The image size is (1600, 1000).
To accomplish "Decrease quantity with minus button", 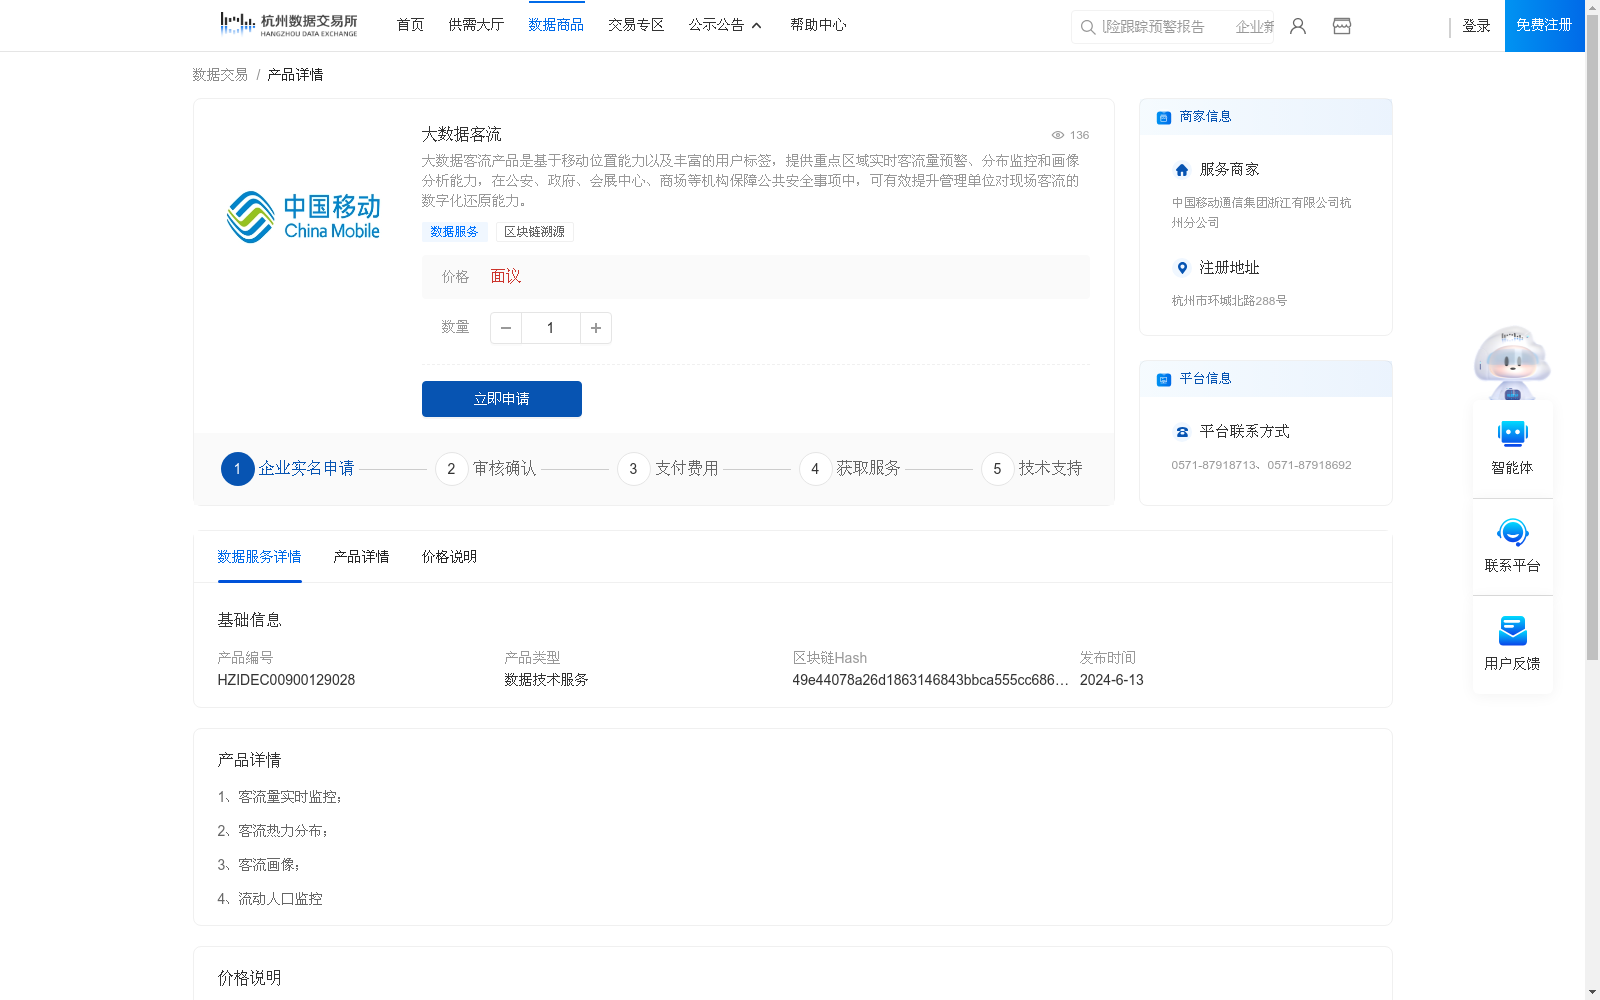I will coord(506,328).
